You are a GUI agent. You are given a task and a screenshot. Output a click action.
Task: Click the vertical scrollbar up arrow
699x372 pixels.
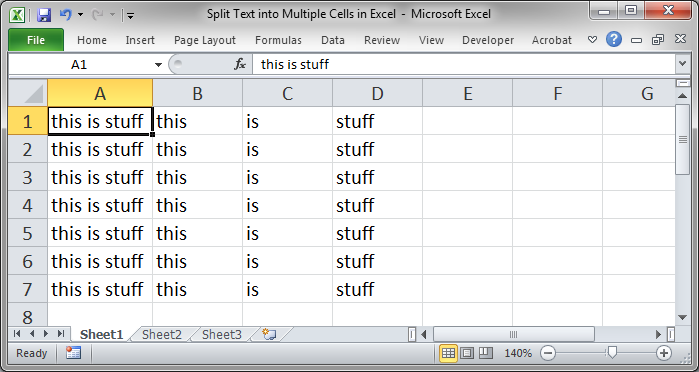683,95
